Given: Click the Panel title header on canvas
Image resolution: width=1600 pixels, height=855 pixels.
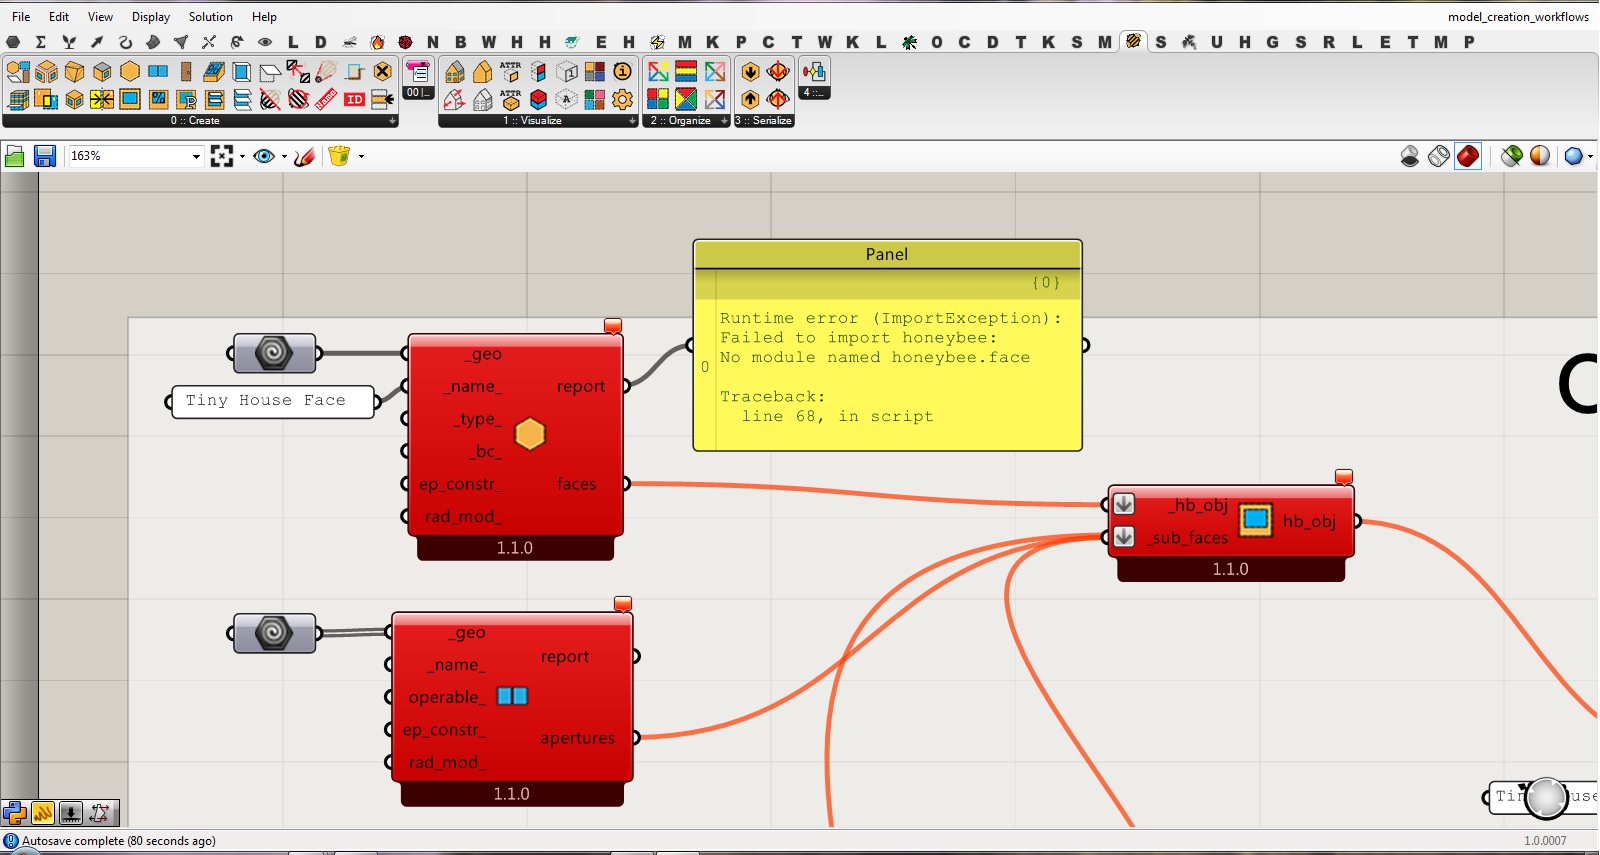Looking at the screenshot, I should [x=887, y=254].
